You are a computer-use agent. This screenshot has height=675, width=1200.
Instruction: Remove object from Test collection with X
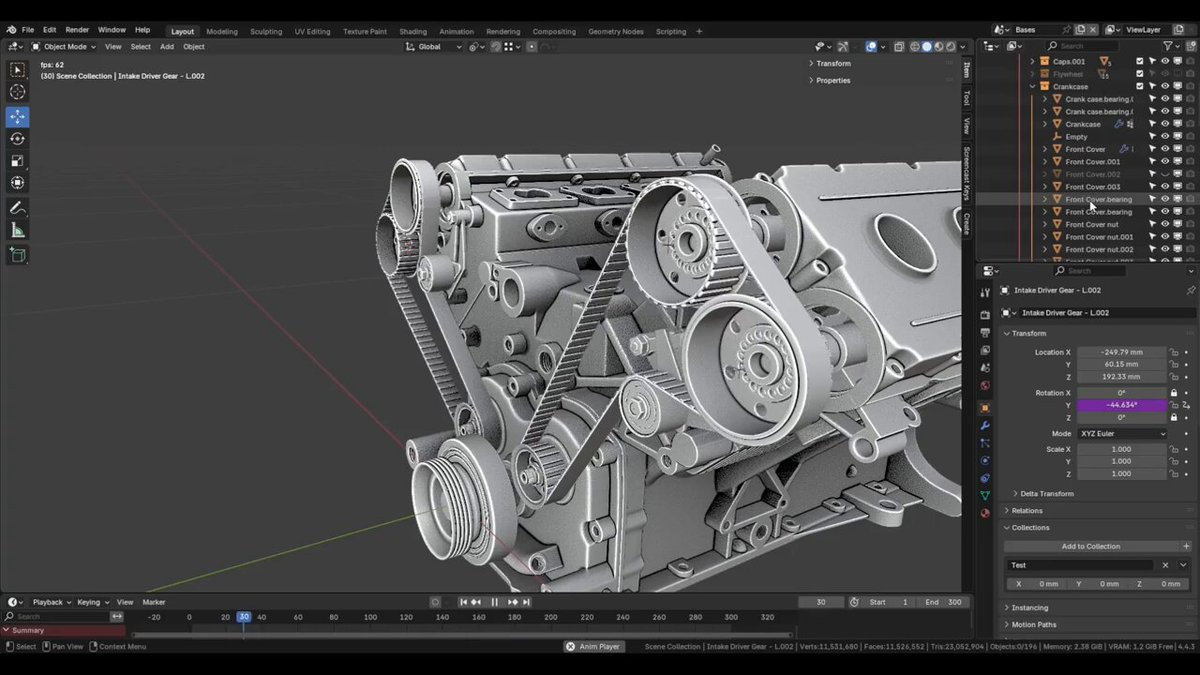click(x=1165, y=565)
